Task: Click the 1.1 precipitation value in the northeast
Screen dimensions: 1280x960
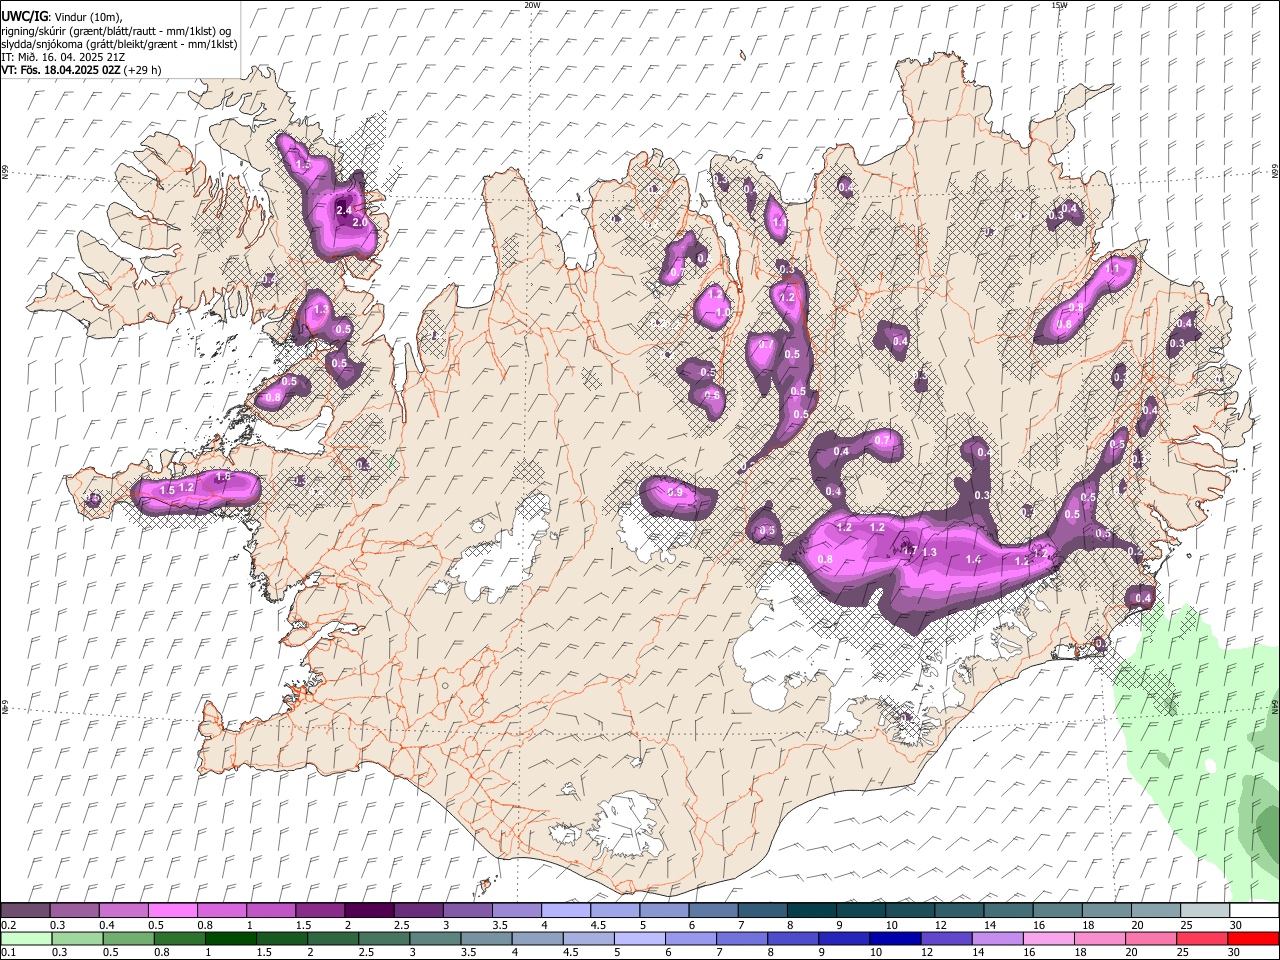Action: (x=1112, y=269)
